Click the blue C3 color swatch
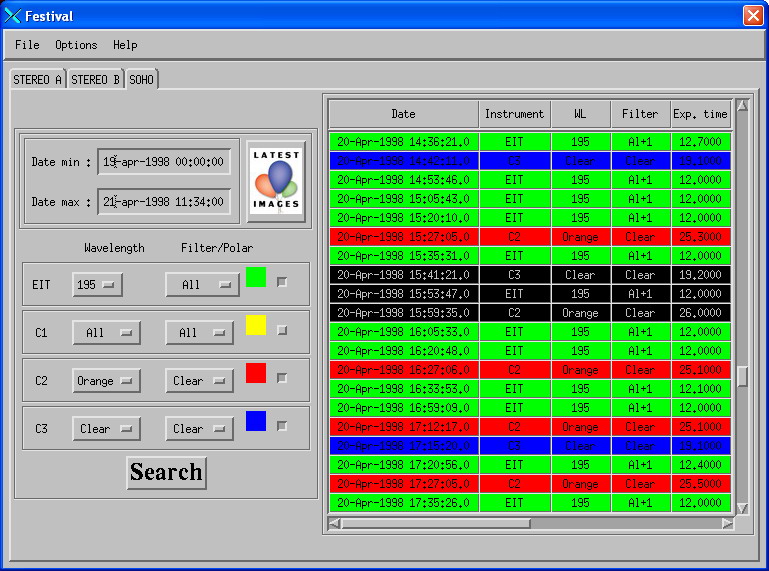 pyautogui.click(x=256, y=421)
